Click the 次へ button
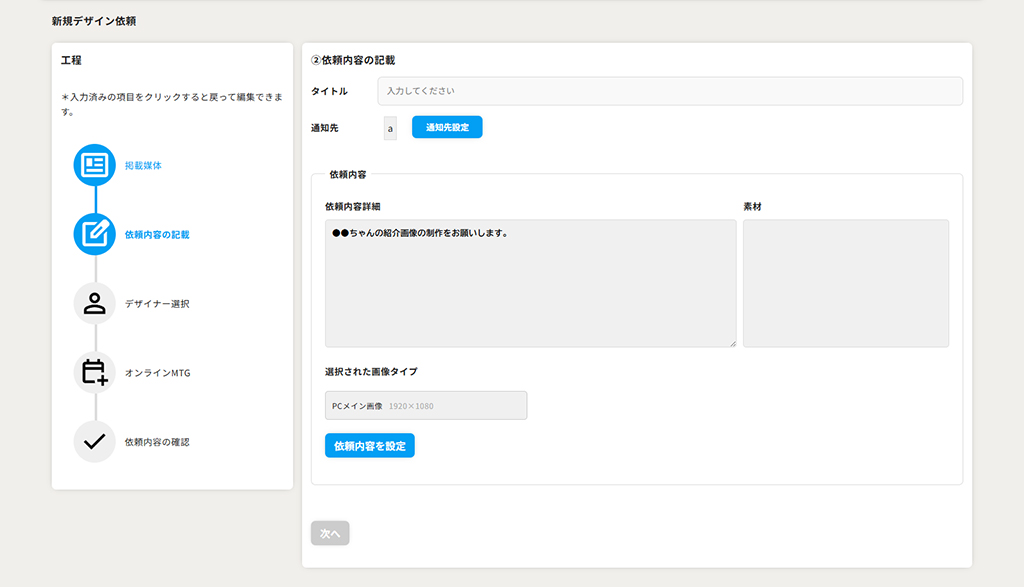This screenshot has height=587, width=1024. pos(330,533)
